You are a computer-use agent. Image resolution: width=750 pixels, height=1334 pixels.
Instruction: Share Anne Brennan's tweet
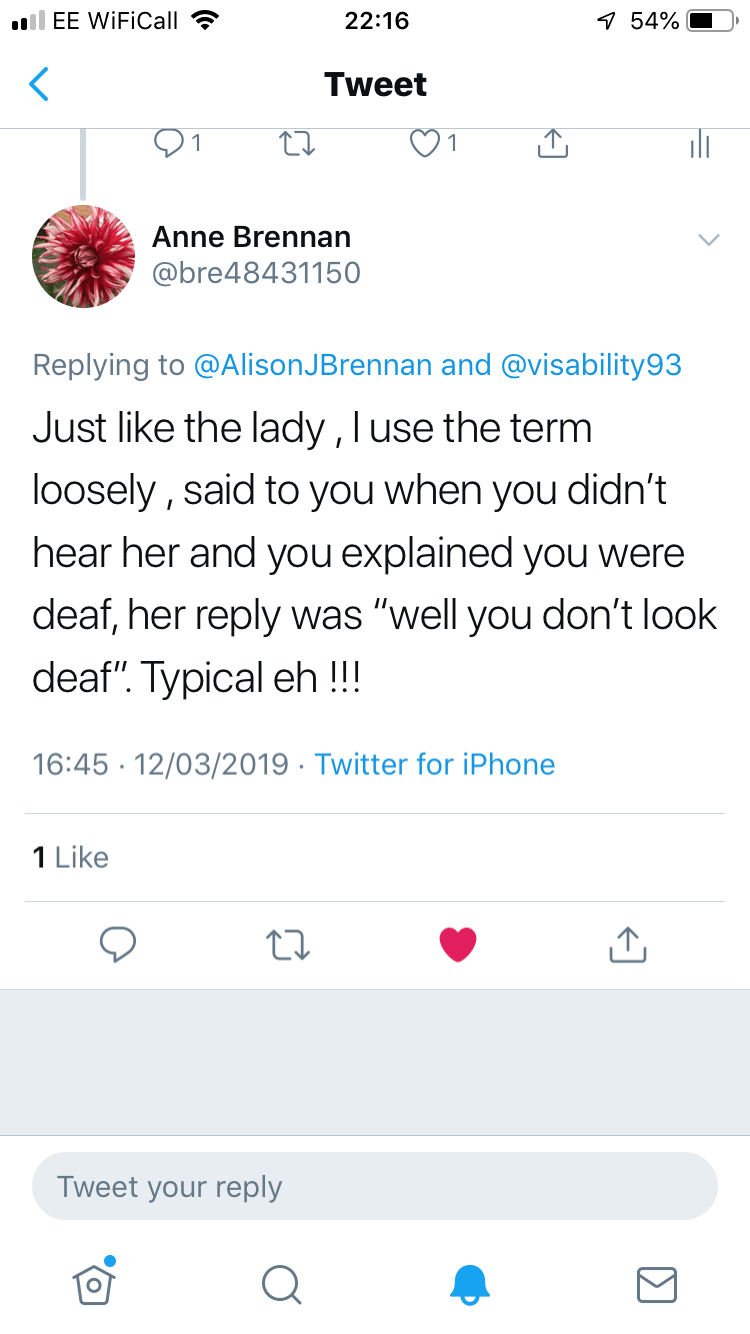[628, 944]
